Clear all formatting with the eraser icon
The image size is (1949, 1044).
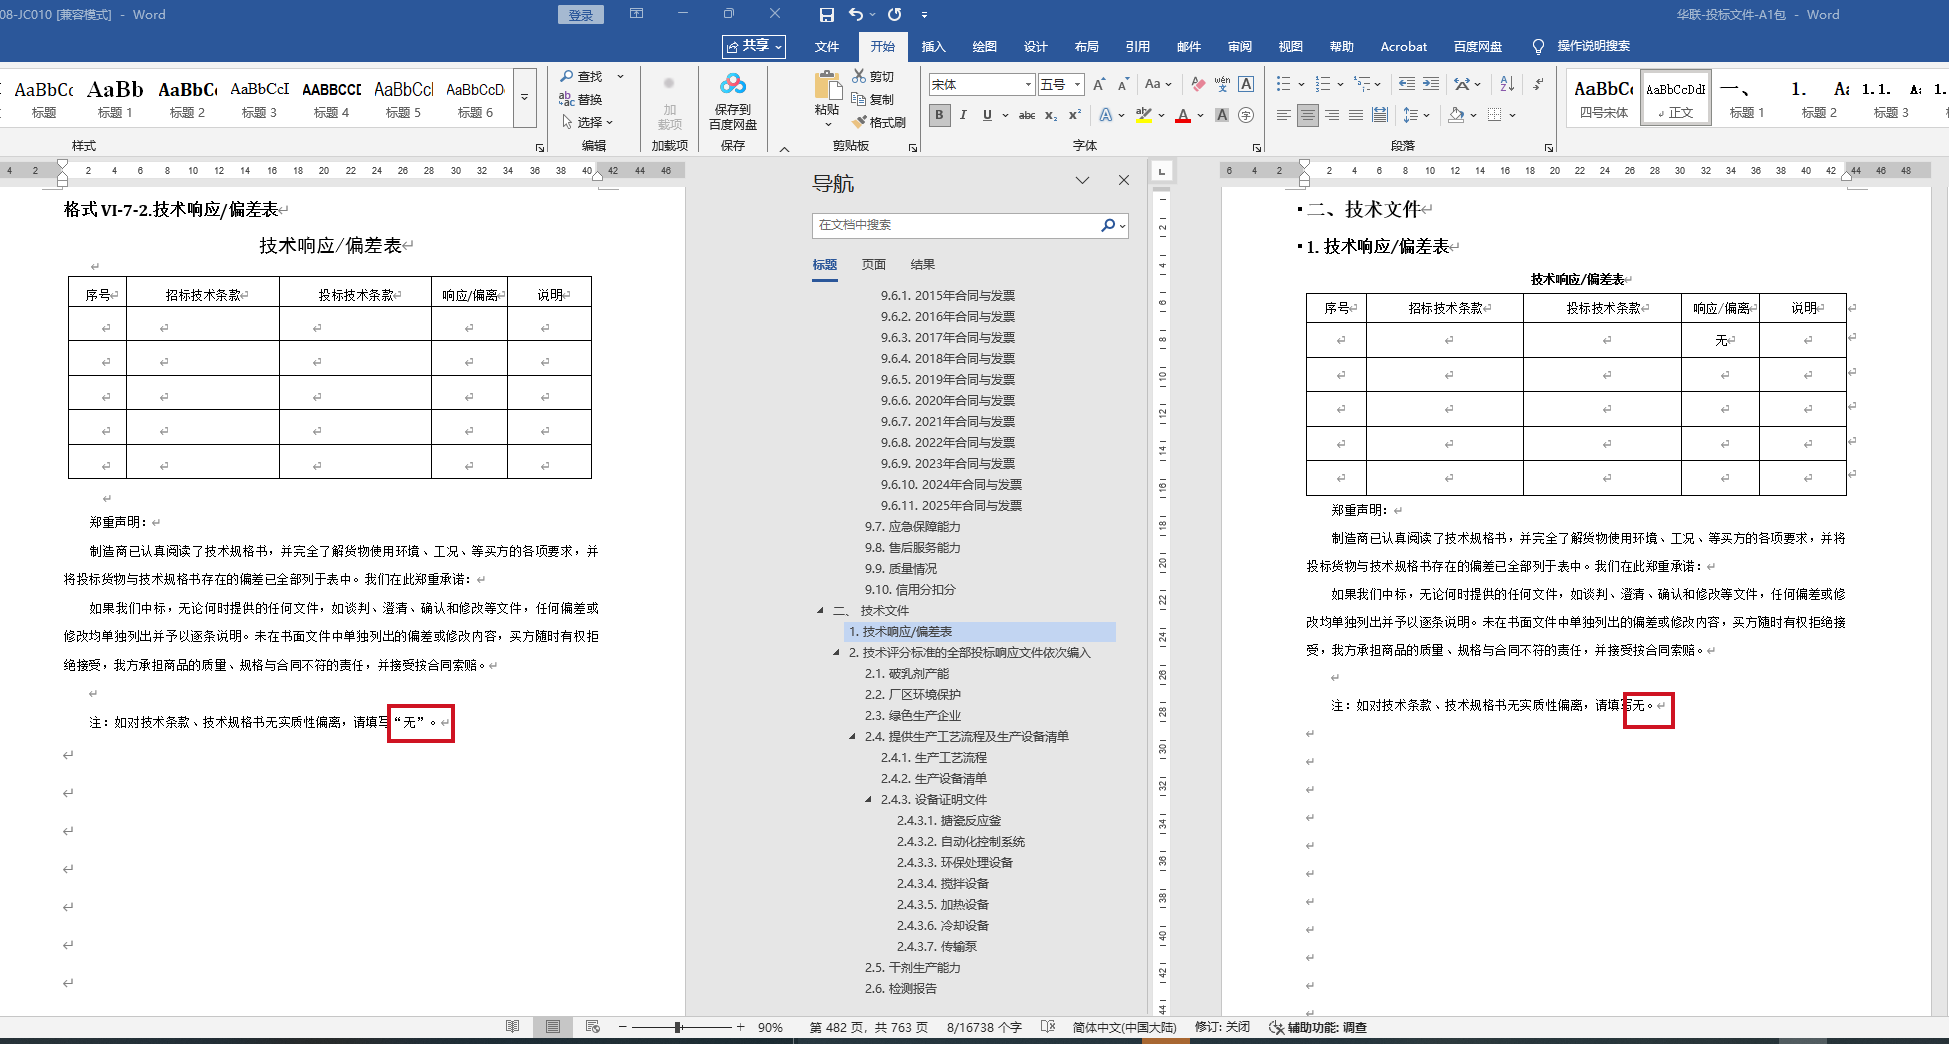1198,84
